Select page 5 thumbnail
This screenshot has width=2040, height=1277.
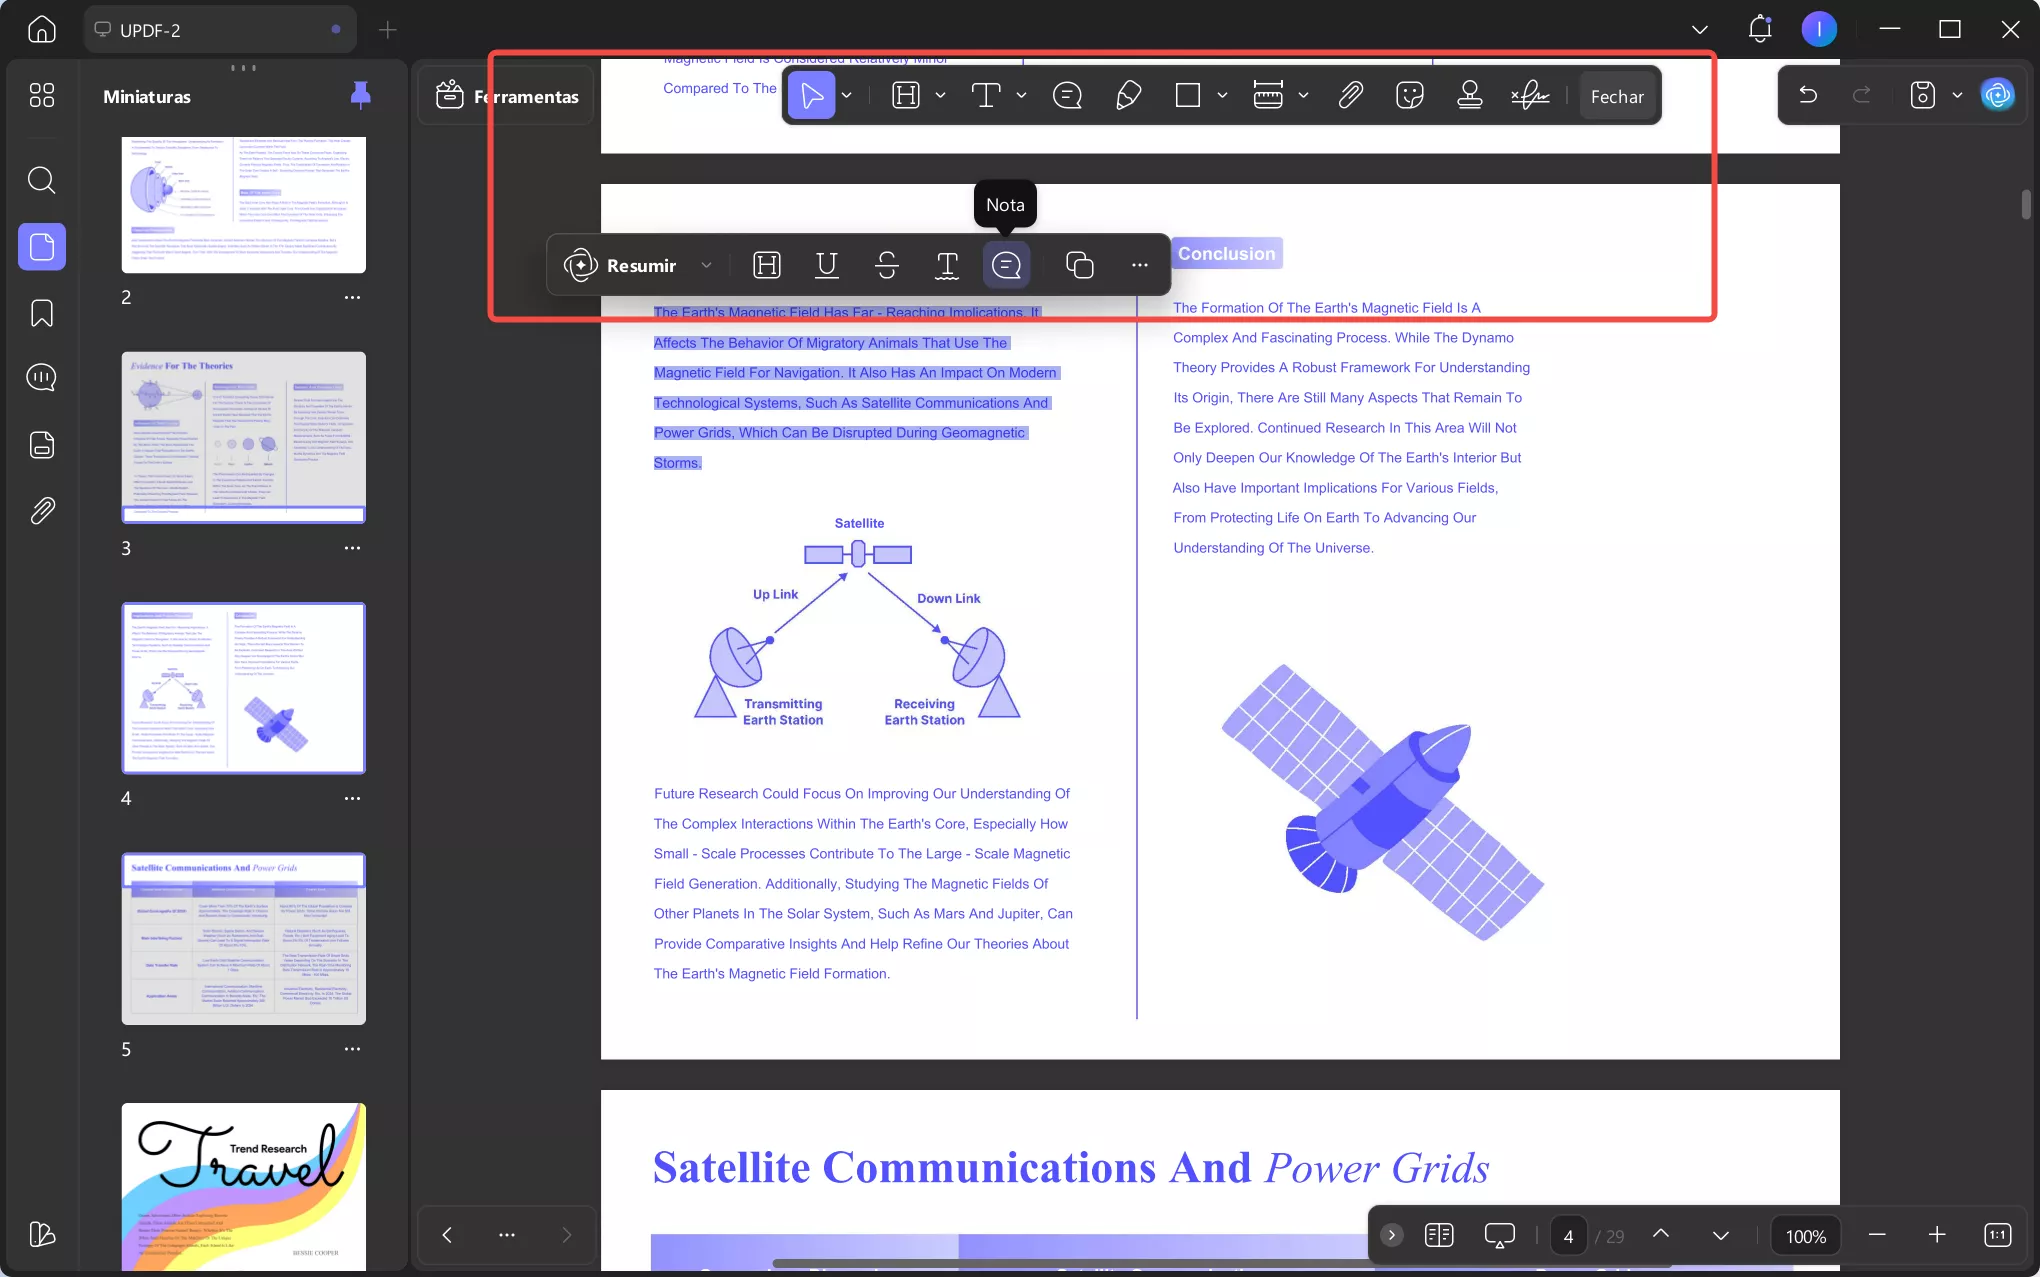[243, 938]
